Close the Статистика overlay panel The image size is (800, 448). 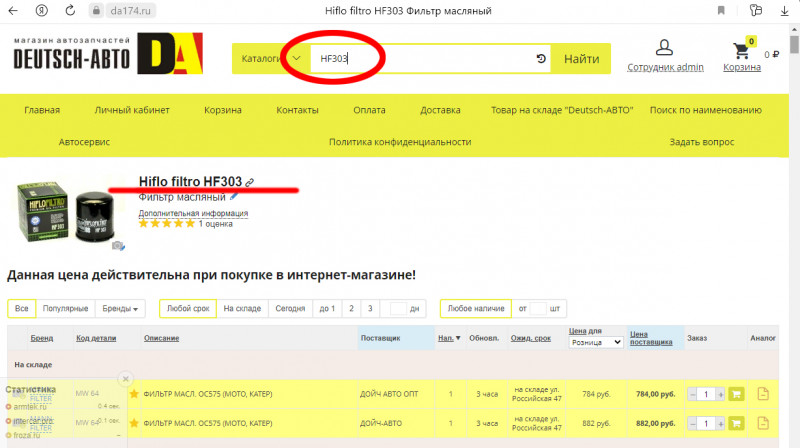pyautogui.click(x=126, y=379)
